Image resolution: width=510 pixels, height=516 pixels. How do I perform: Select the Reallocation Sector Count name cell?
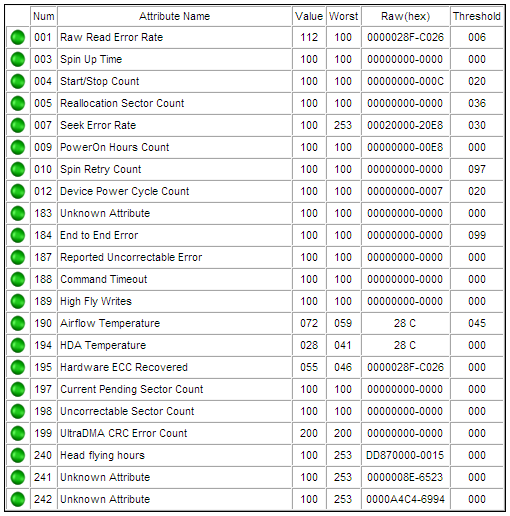point(174,103)
